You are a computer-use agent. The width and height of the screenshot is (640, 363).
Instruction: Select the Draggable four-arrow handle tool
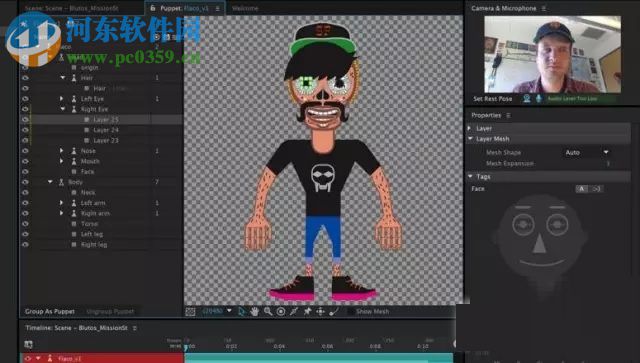[320, 312]
